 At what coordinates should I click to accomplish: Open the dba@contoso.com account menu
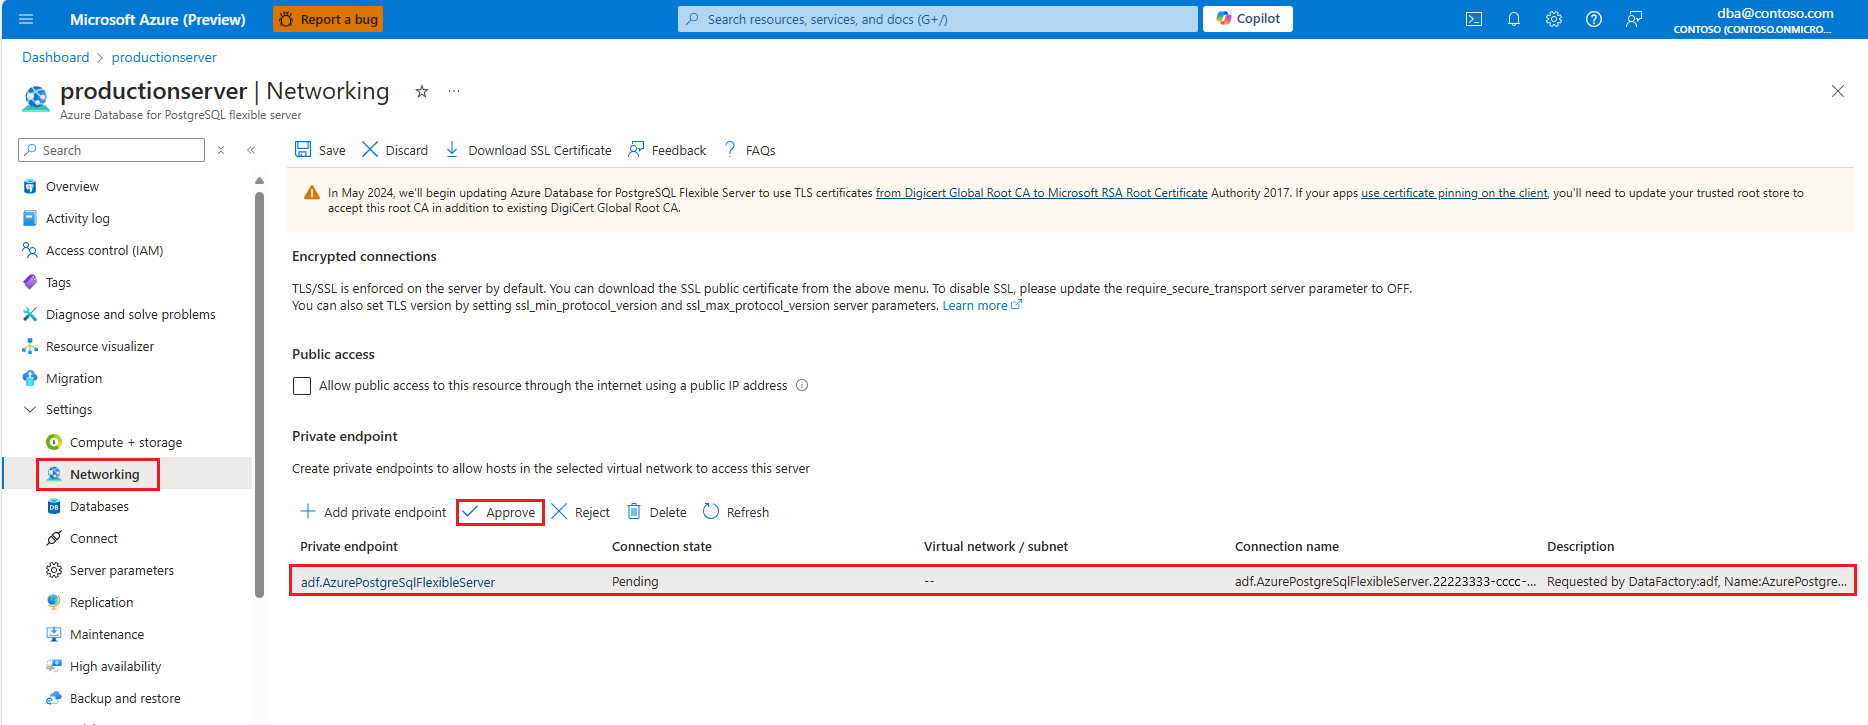[x=1754, y=20]
